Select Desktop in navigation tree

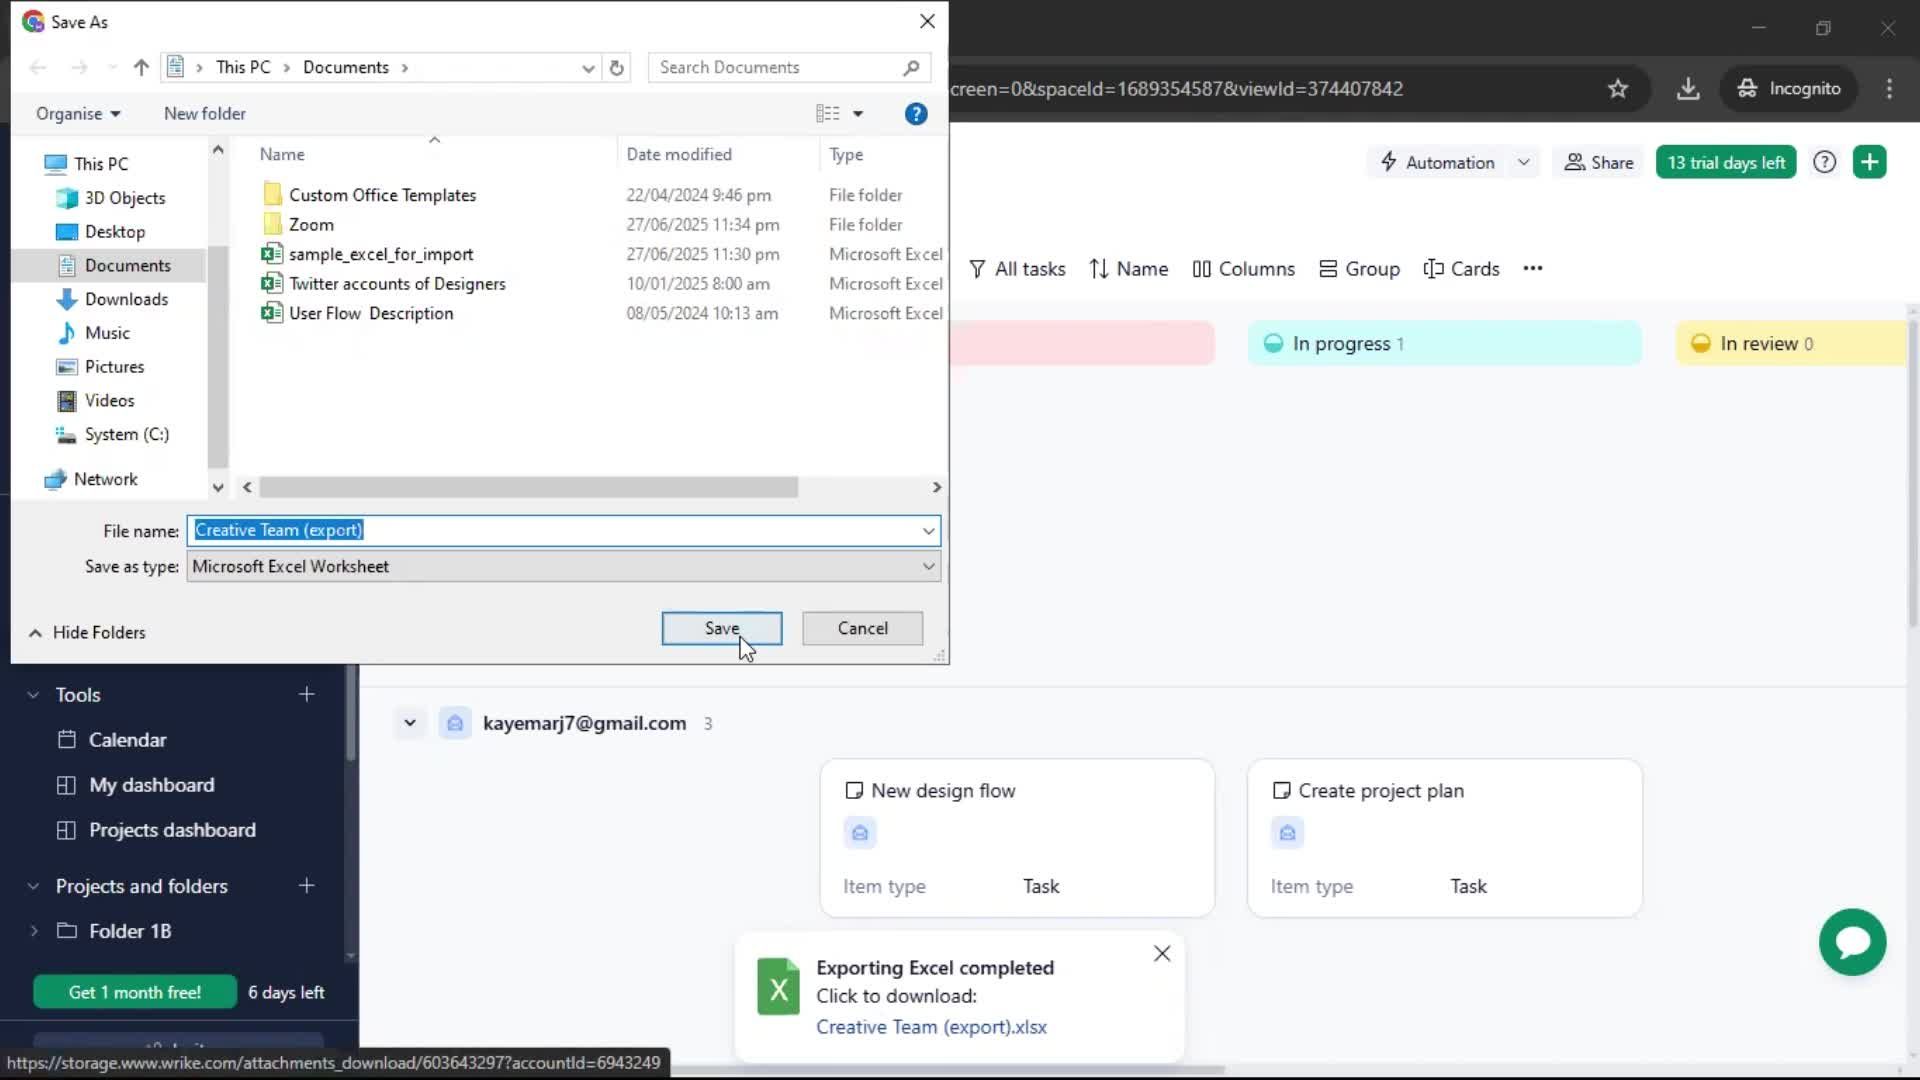pyautogui.click(x=114, y=232)
